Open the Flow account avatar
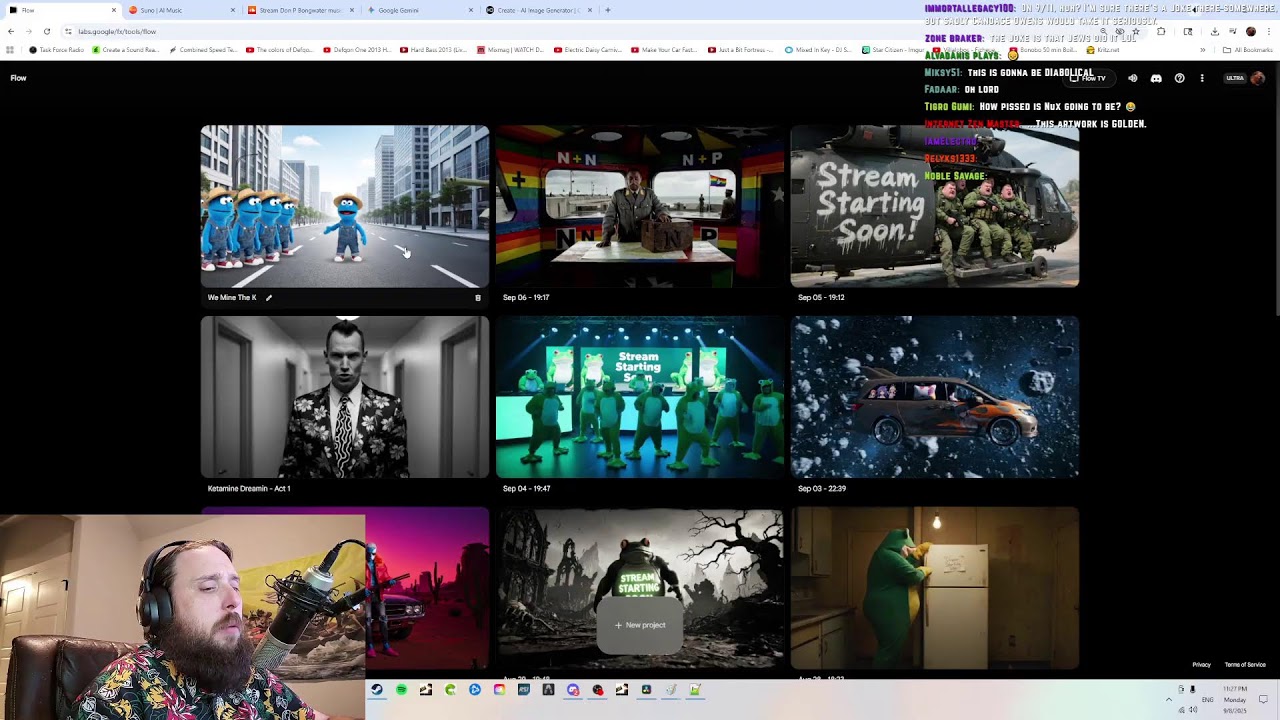Viewport: 1280px width, 720px height. tap(1257, 78)
